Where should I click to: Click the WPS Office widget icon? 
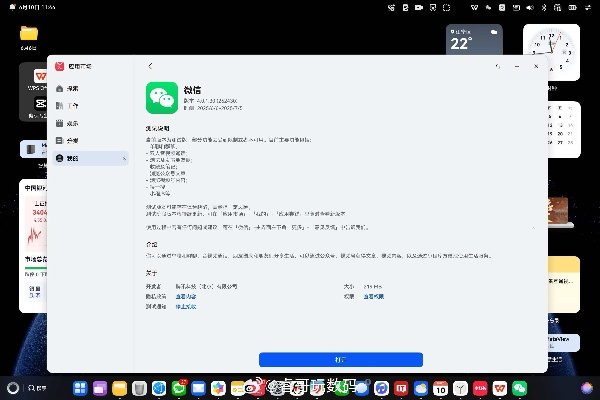pos(41,76)
